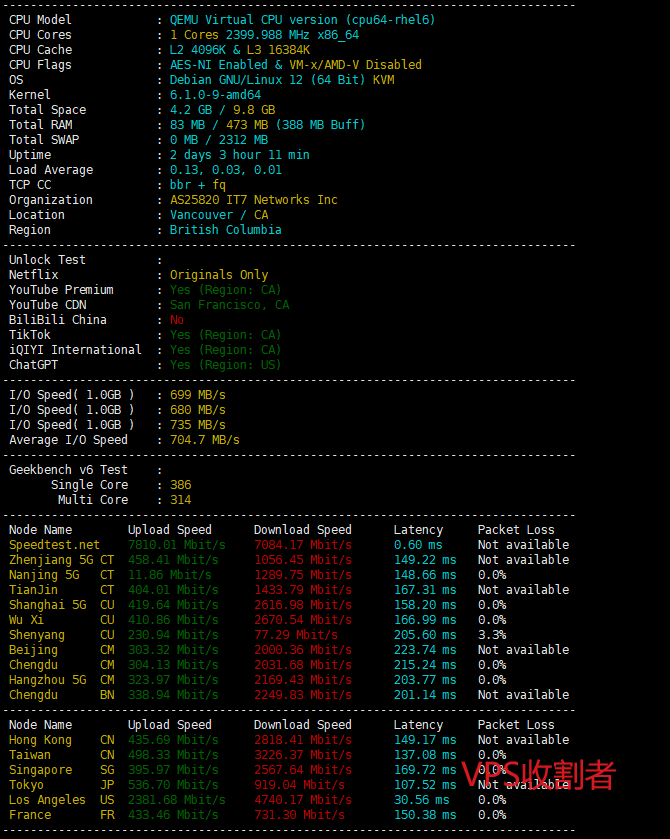
Task: Select the BiliBili China No result
Action: coord(177,320)
